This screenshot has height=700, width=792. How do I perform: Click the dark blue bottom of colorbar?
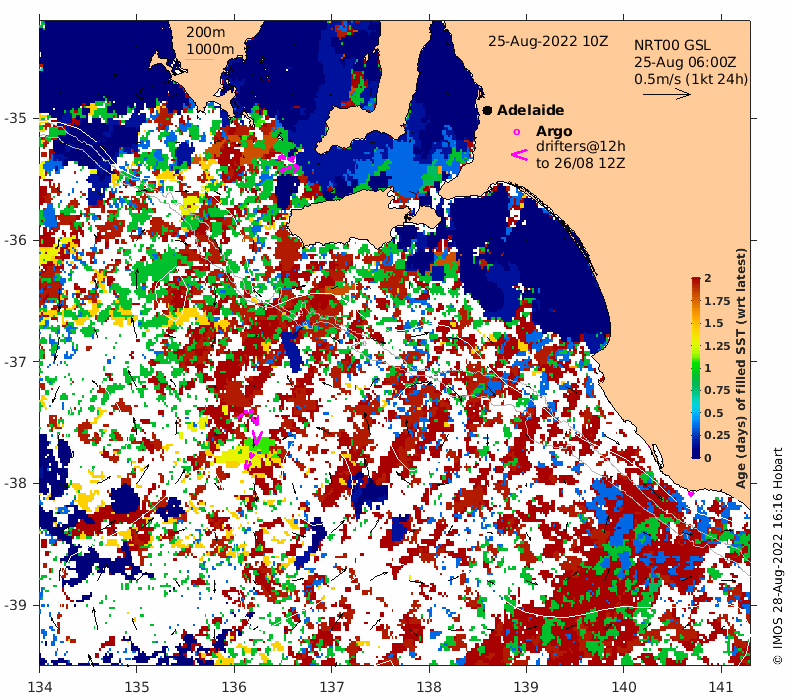[x=696, y=454]
